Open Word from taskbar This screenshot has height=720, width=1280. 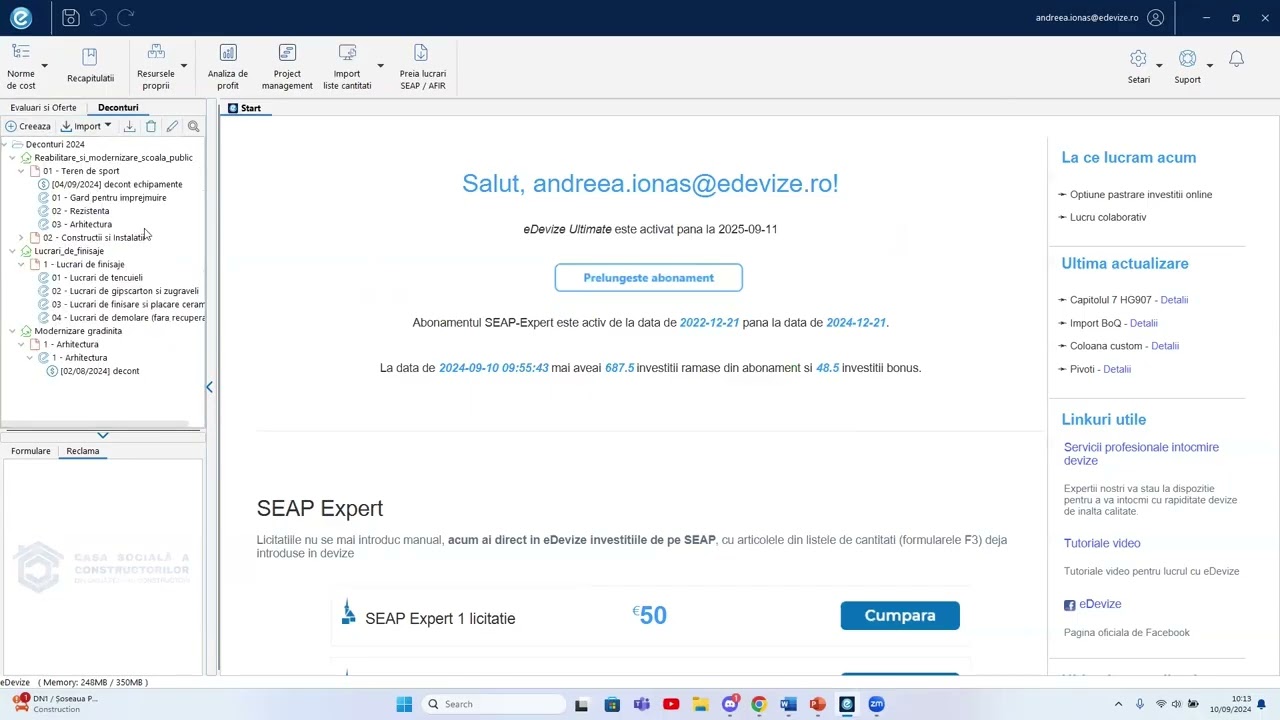coord(788,704)
